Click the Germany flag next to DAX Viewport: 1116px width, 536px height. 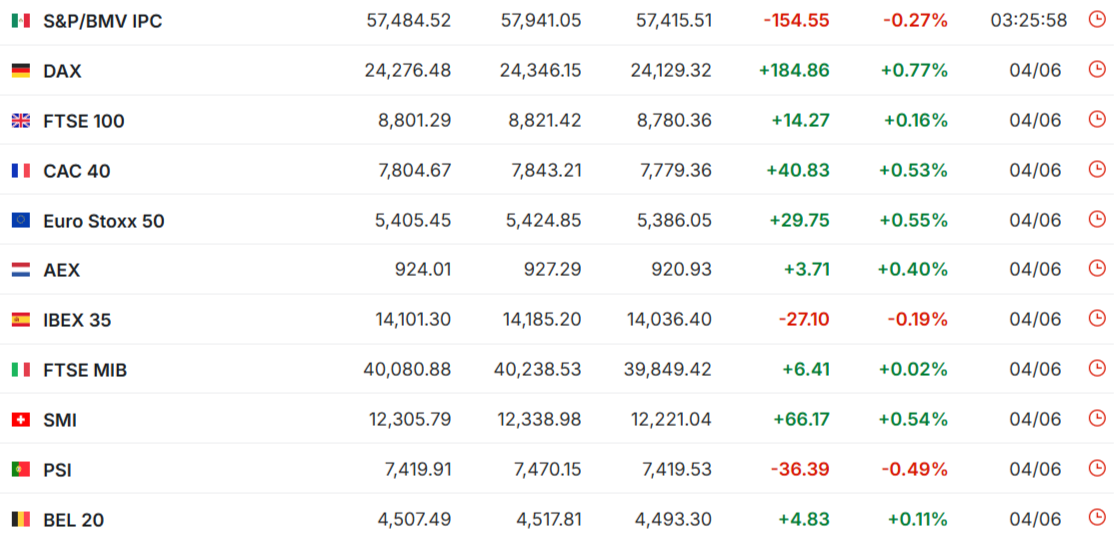tap(21, 70)
